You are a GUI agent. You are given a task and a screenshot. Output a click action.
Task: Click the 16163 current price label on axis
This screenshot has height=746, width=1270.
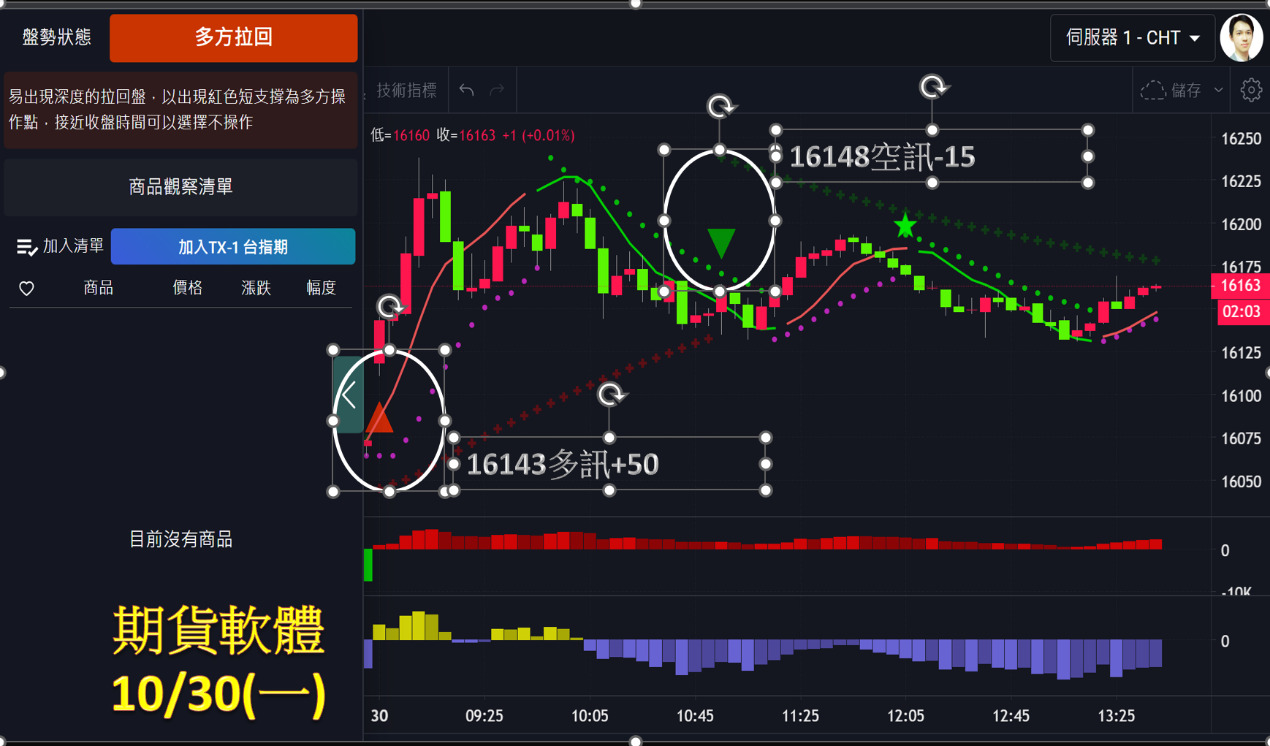1240,286
